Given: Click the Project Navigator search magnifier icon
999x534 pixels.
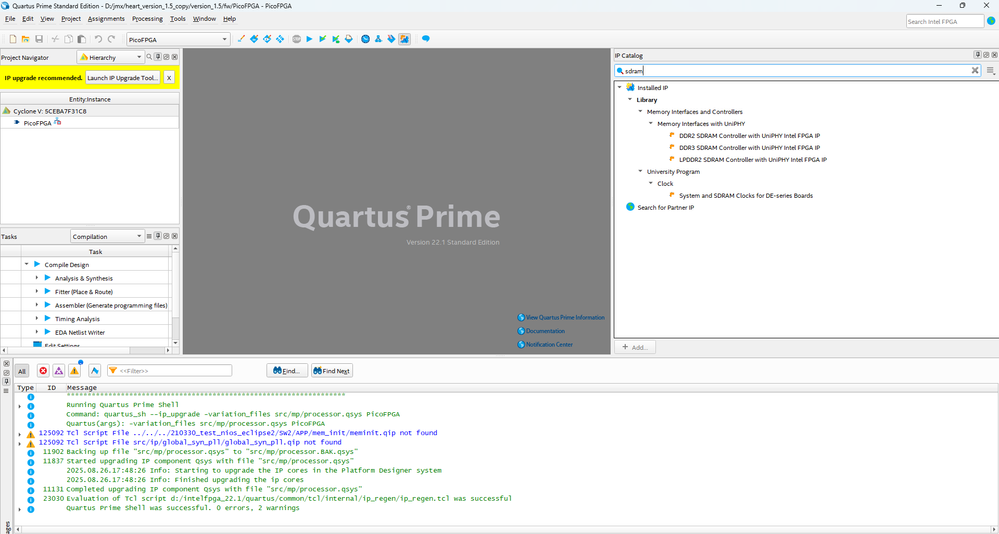Looking at the screenshot, I should pos(150,57).
